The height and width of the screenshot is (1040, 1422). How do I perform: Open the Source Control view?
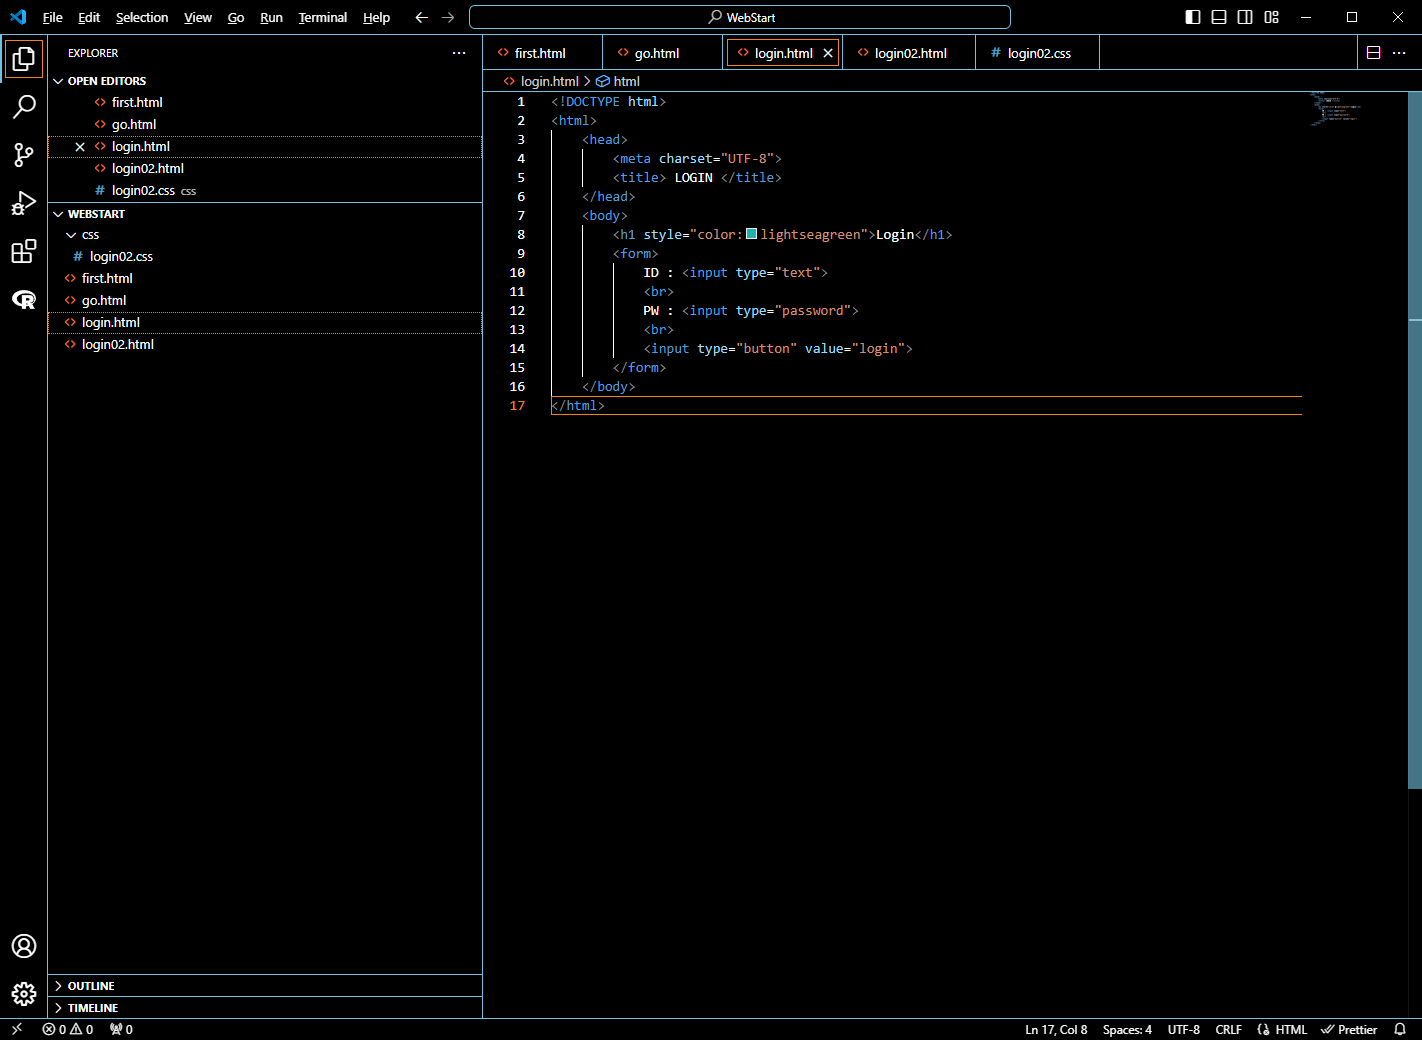click(x=24, y=154)
